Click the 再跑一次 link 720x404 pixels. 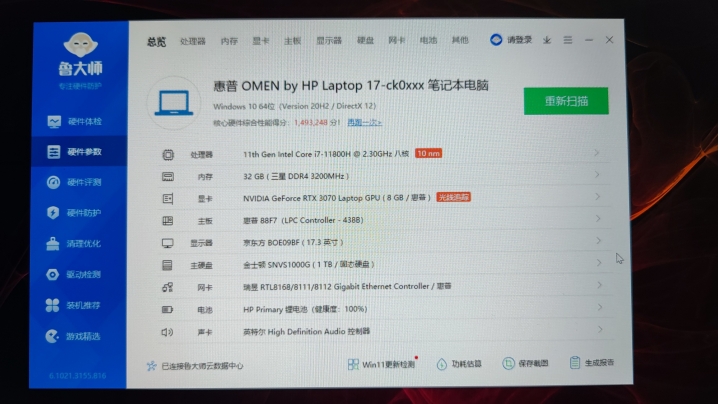(364, 123)
